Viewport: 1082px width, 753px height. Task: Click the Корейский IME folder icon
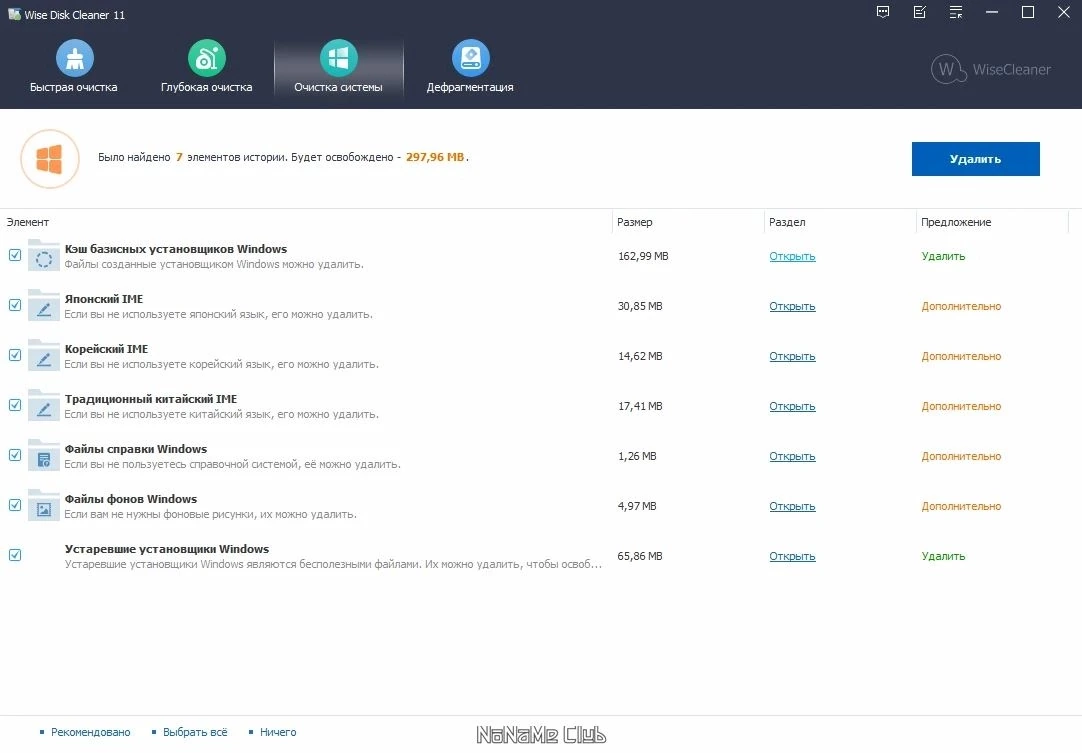43,355
